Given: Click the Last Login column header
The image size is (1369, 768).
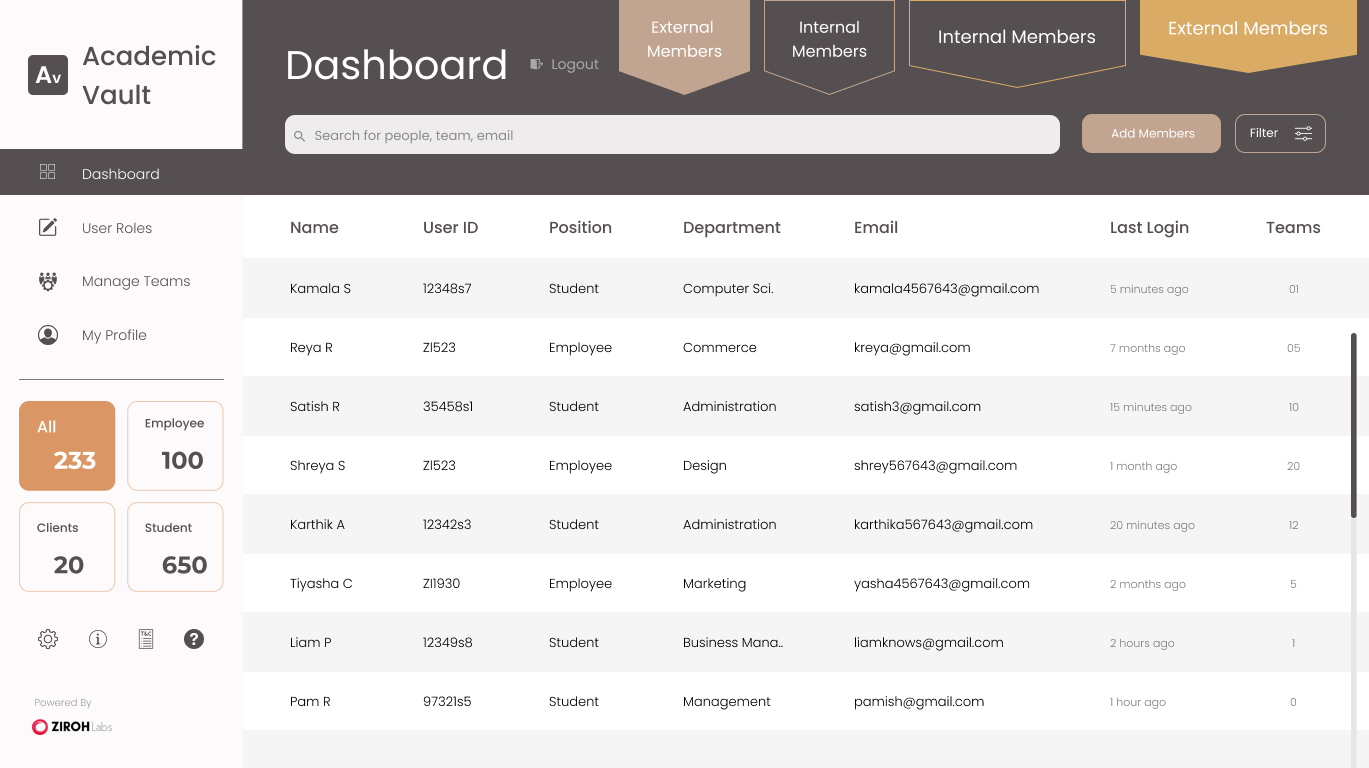Looking at the screenshot, I should 1149,228.
